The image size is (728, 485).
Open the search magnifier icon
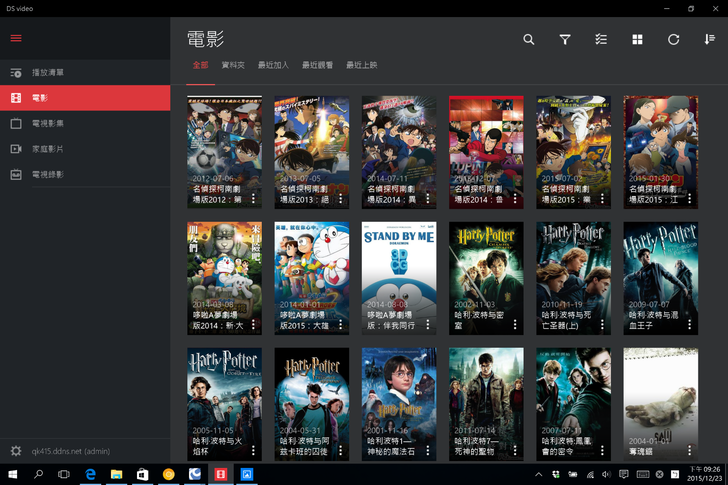point(529,40)
